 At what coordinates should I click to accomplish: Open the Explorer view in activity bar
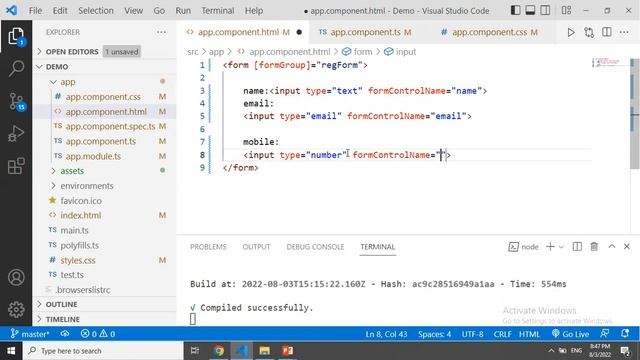[x=16, y=37]
